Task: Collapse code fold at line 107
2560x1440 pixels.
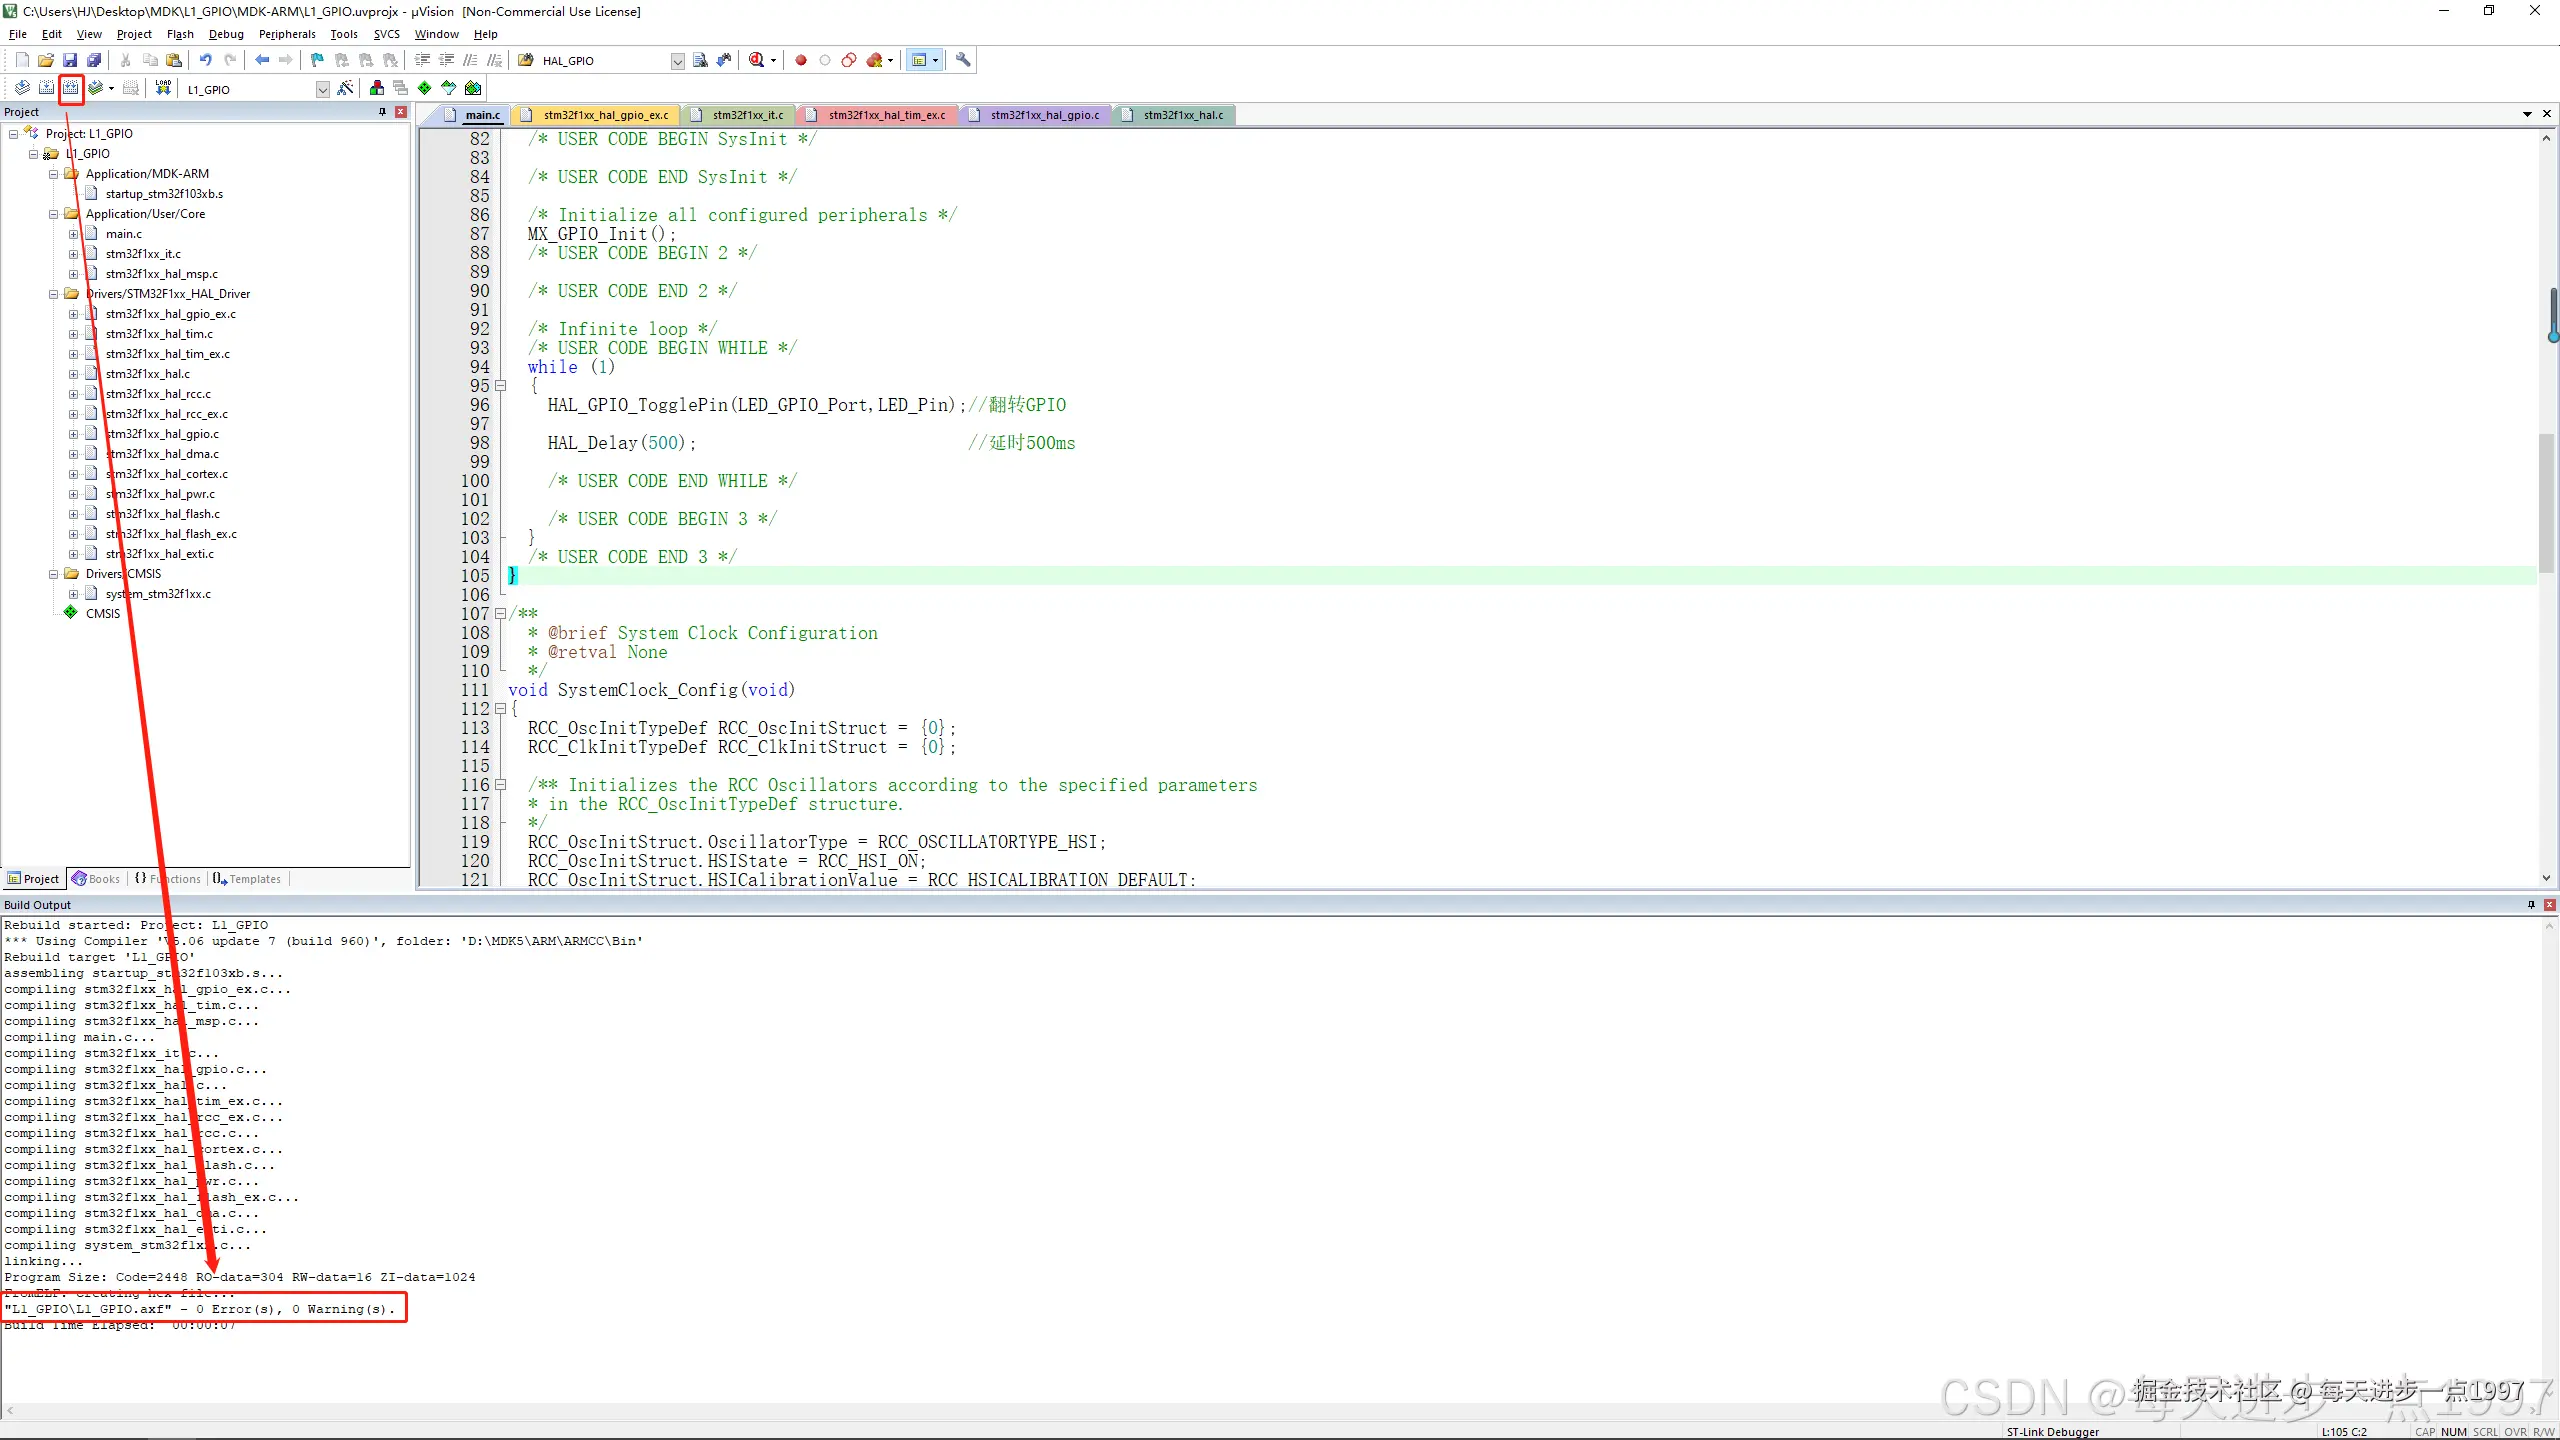Action: point(500,614)
